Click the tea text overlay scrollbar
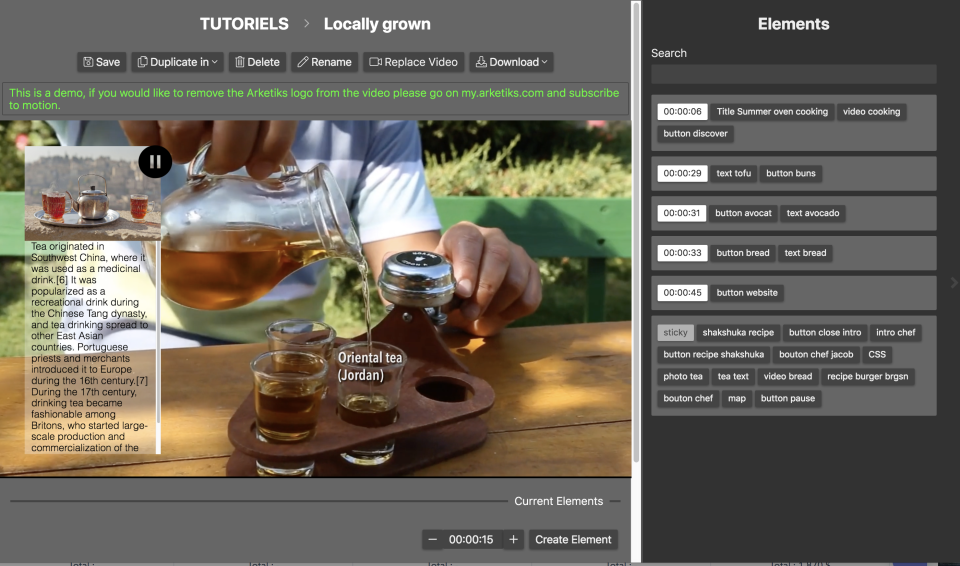Screen dimensions: 960x566 point(159,331)
